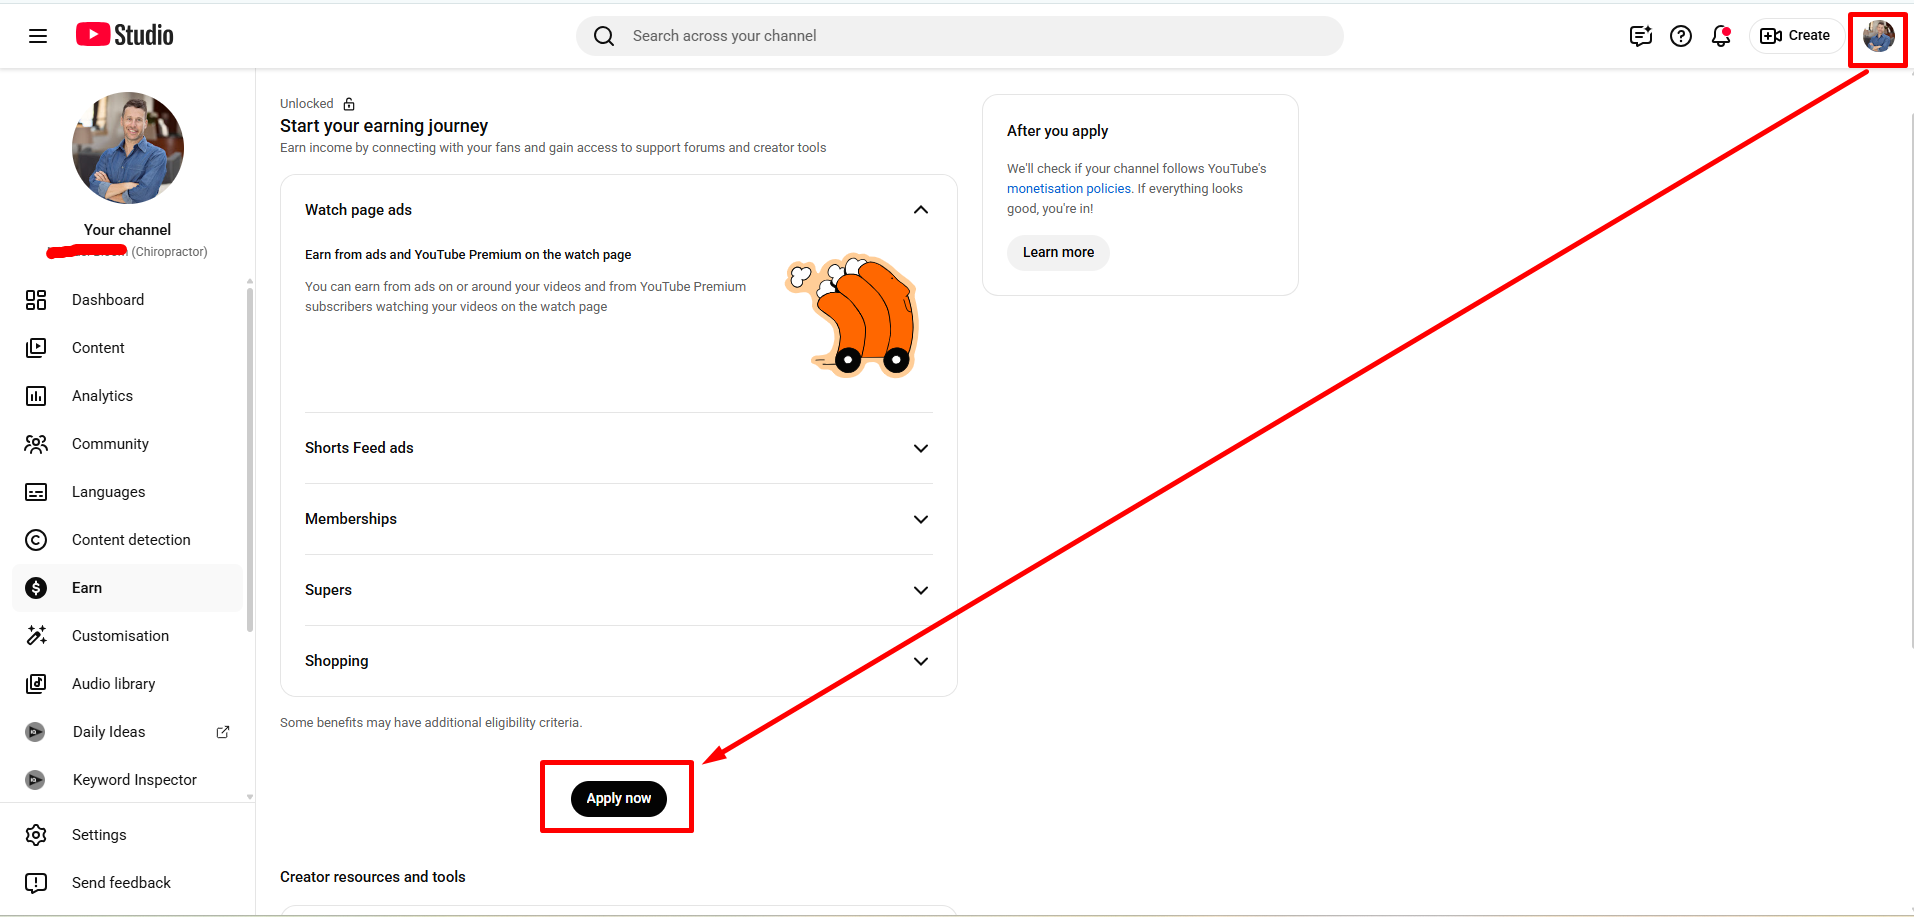Click the channel profile picture in sidebar
Screen dimensions: 1914x917
(128, 148)
